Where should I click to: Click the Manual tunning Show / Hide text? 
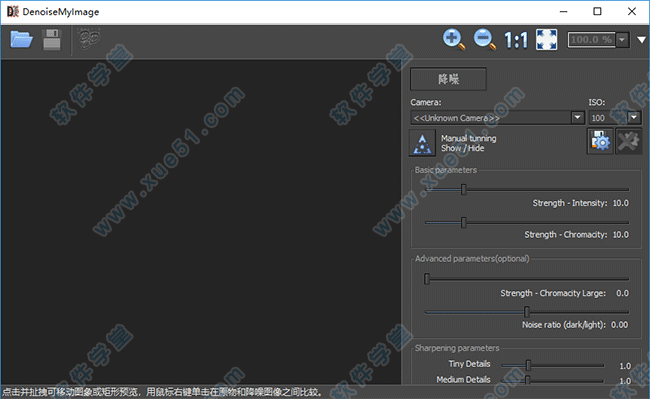coord(468,143)
